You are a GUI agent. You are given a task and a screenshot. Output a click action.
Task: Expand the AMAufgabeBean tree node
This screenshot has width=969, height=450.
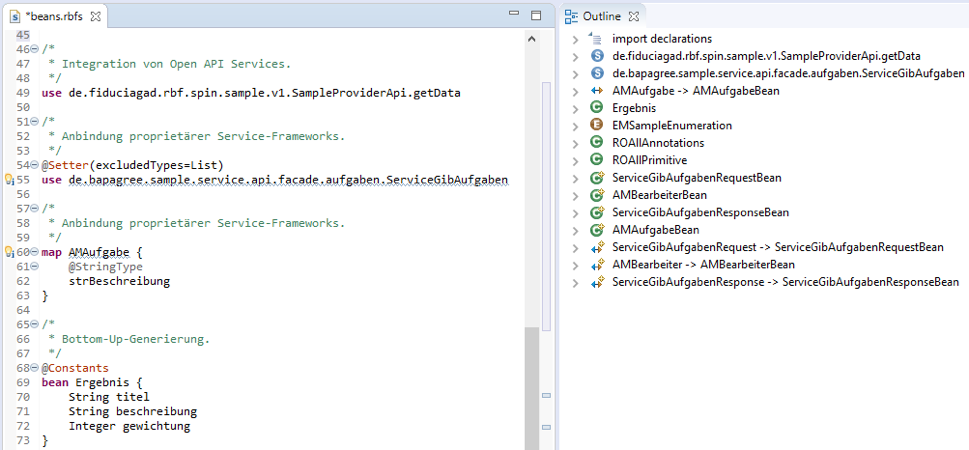pyautogui.click(x=575, y=230)
